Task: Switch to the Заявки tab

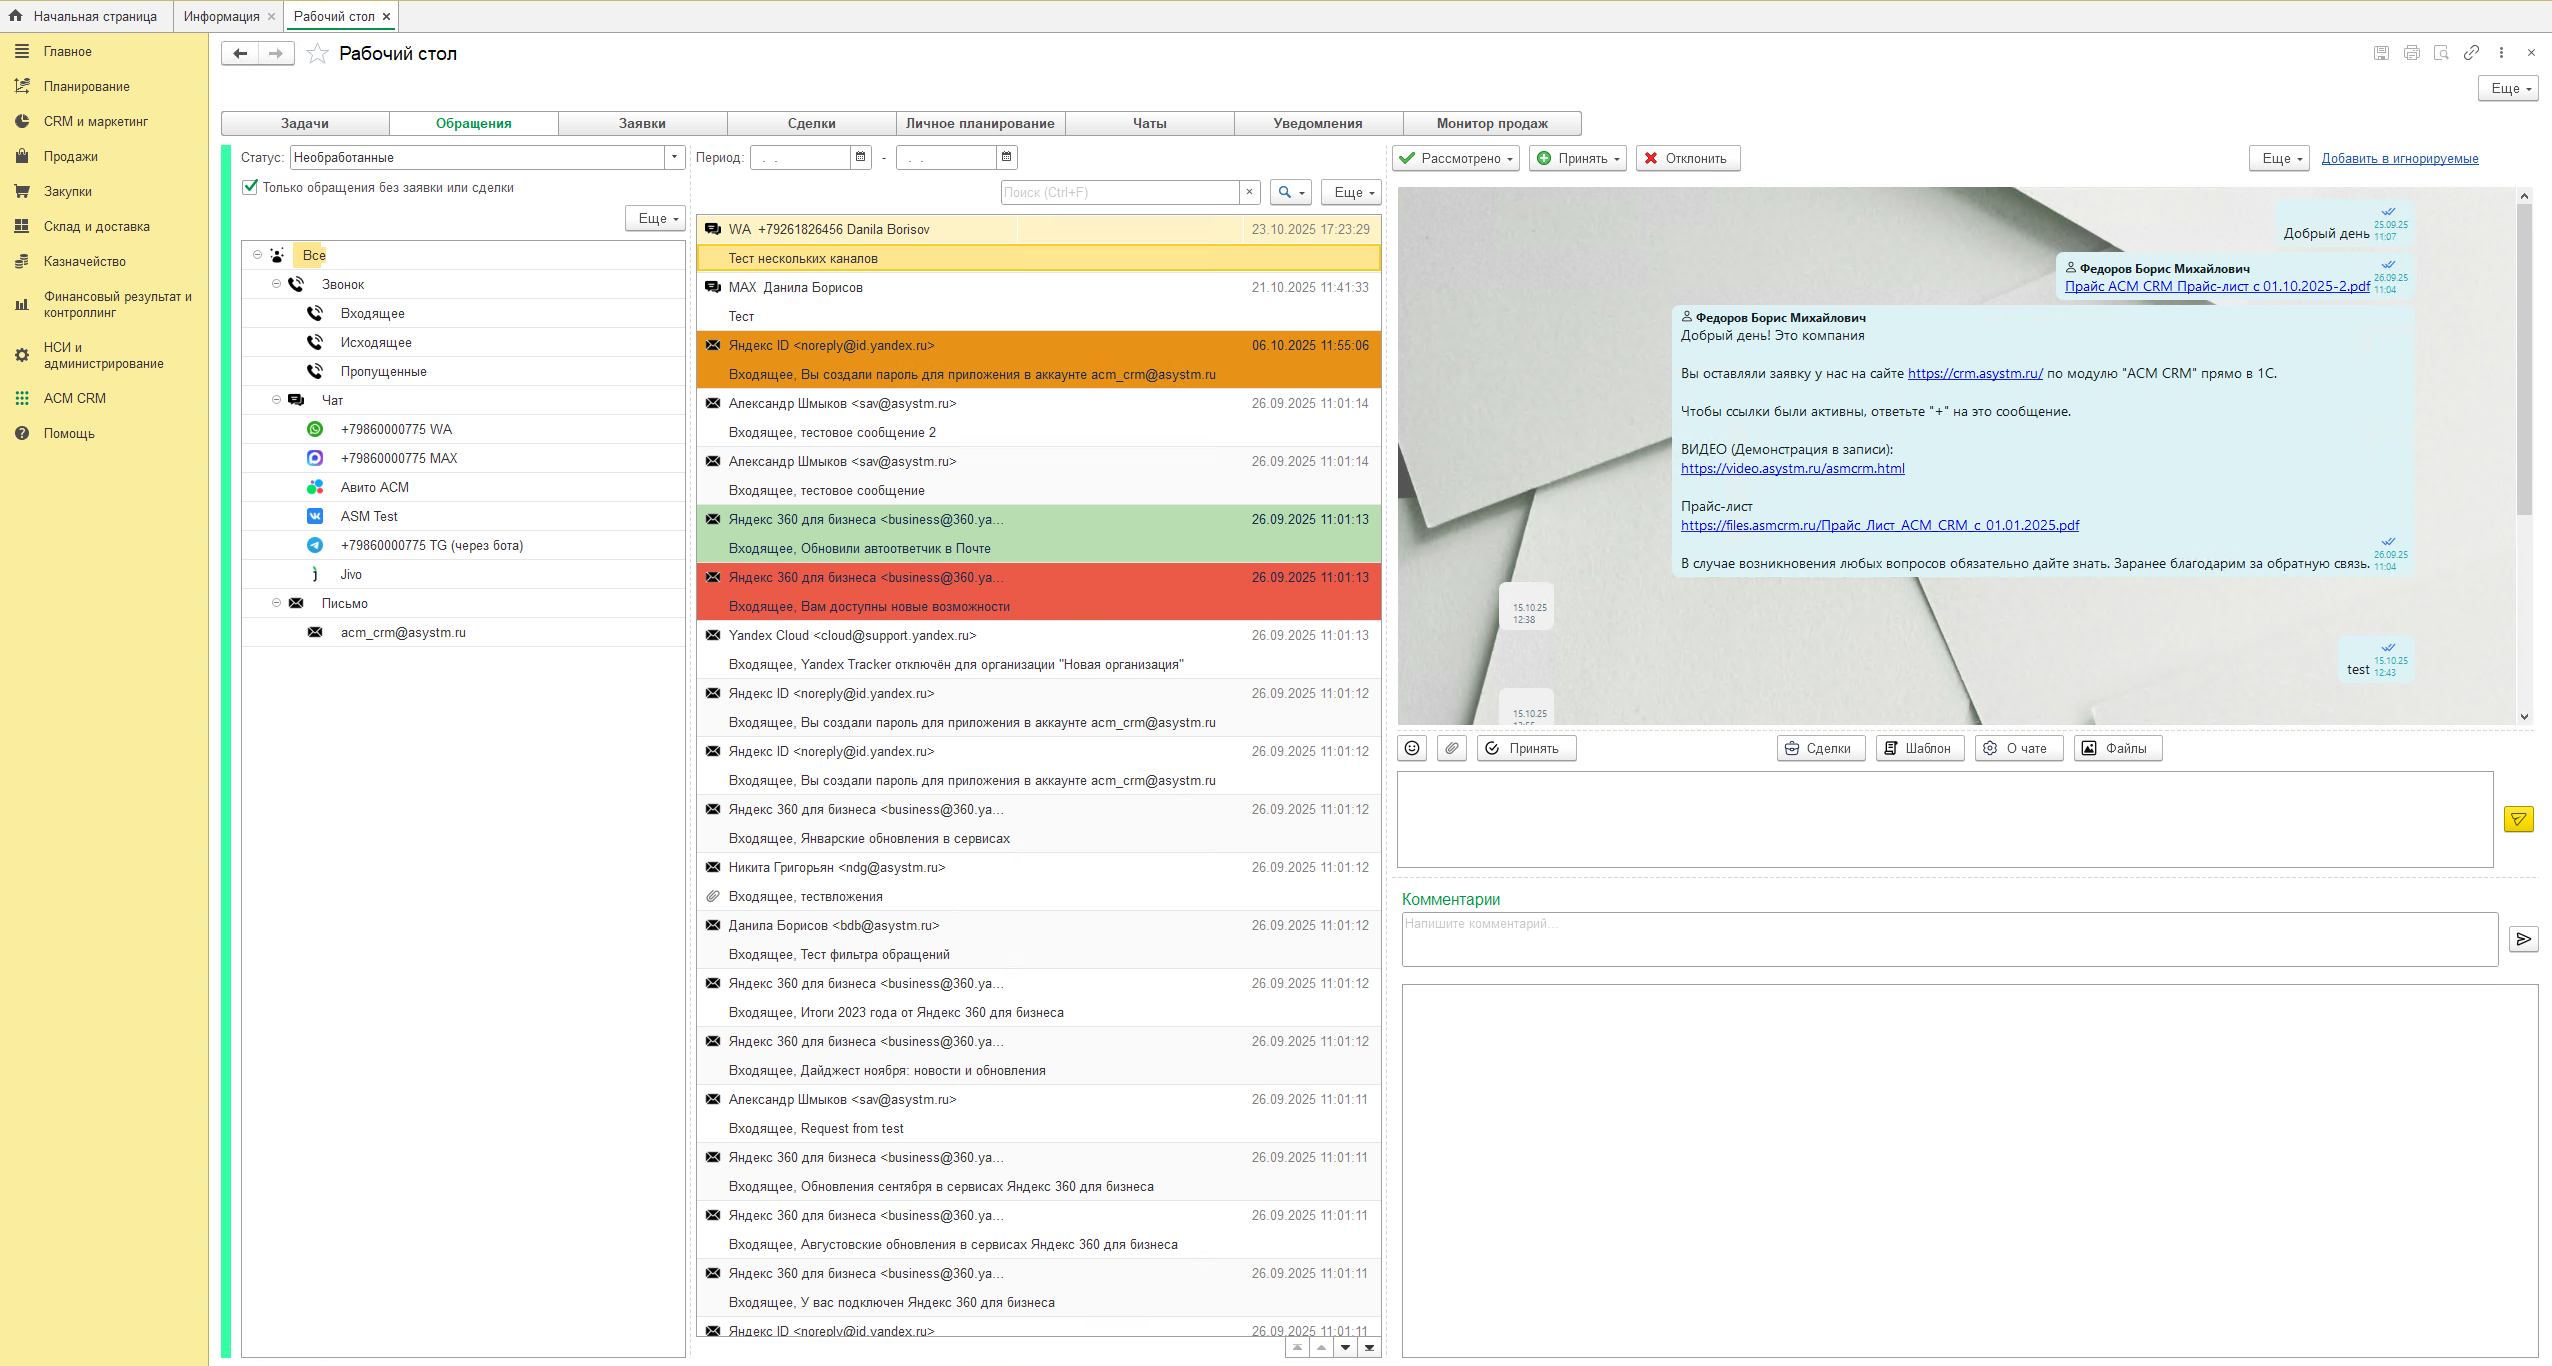Action: tap(642, 123)
